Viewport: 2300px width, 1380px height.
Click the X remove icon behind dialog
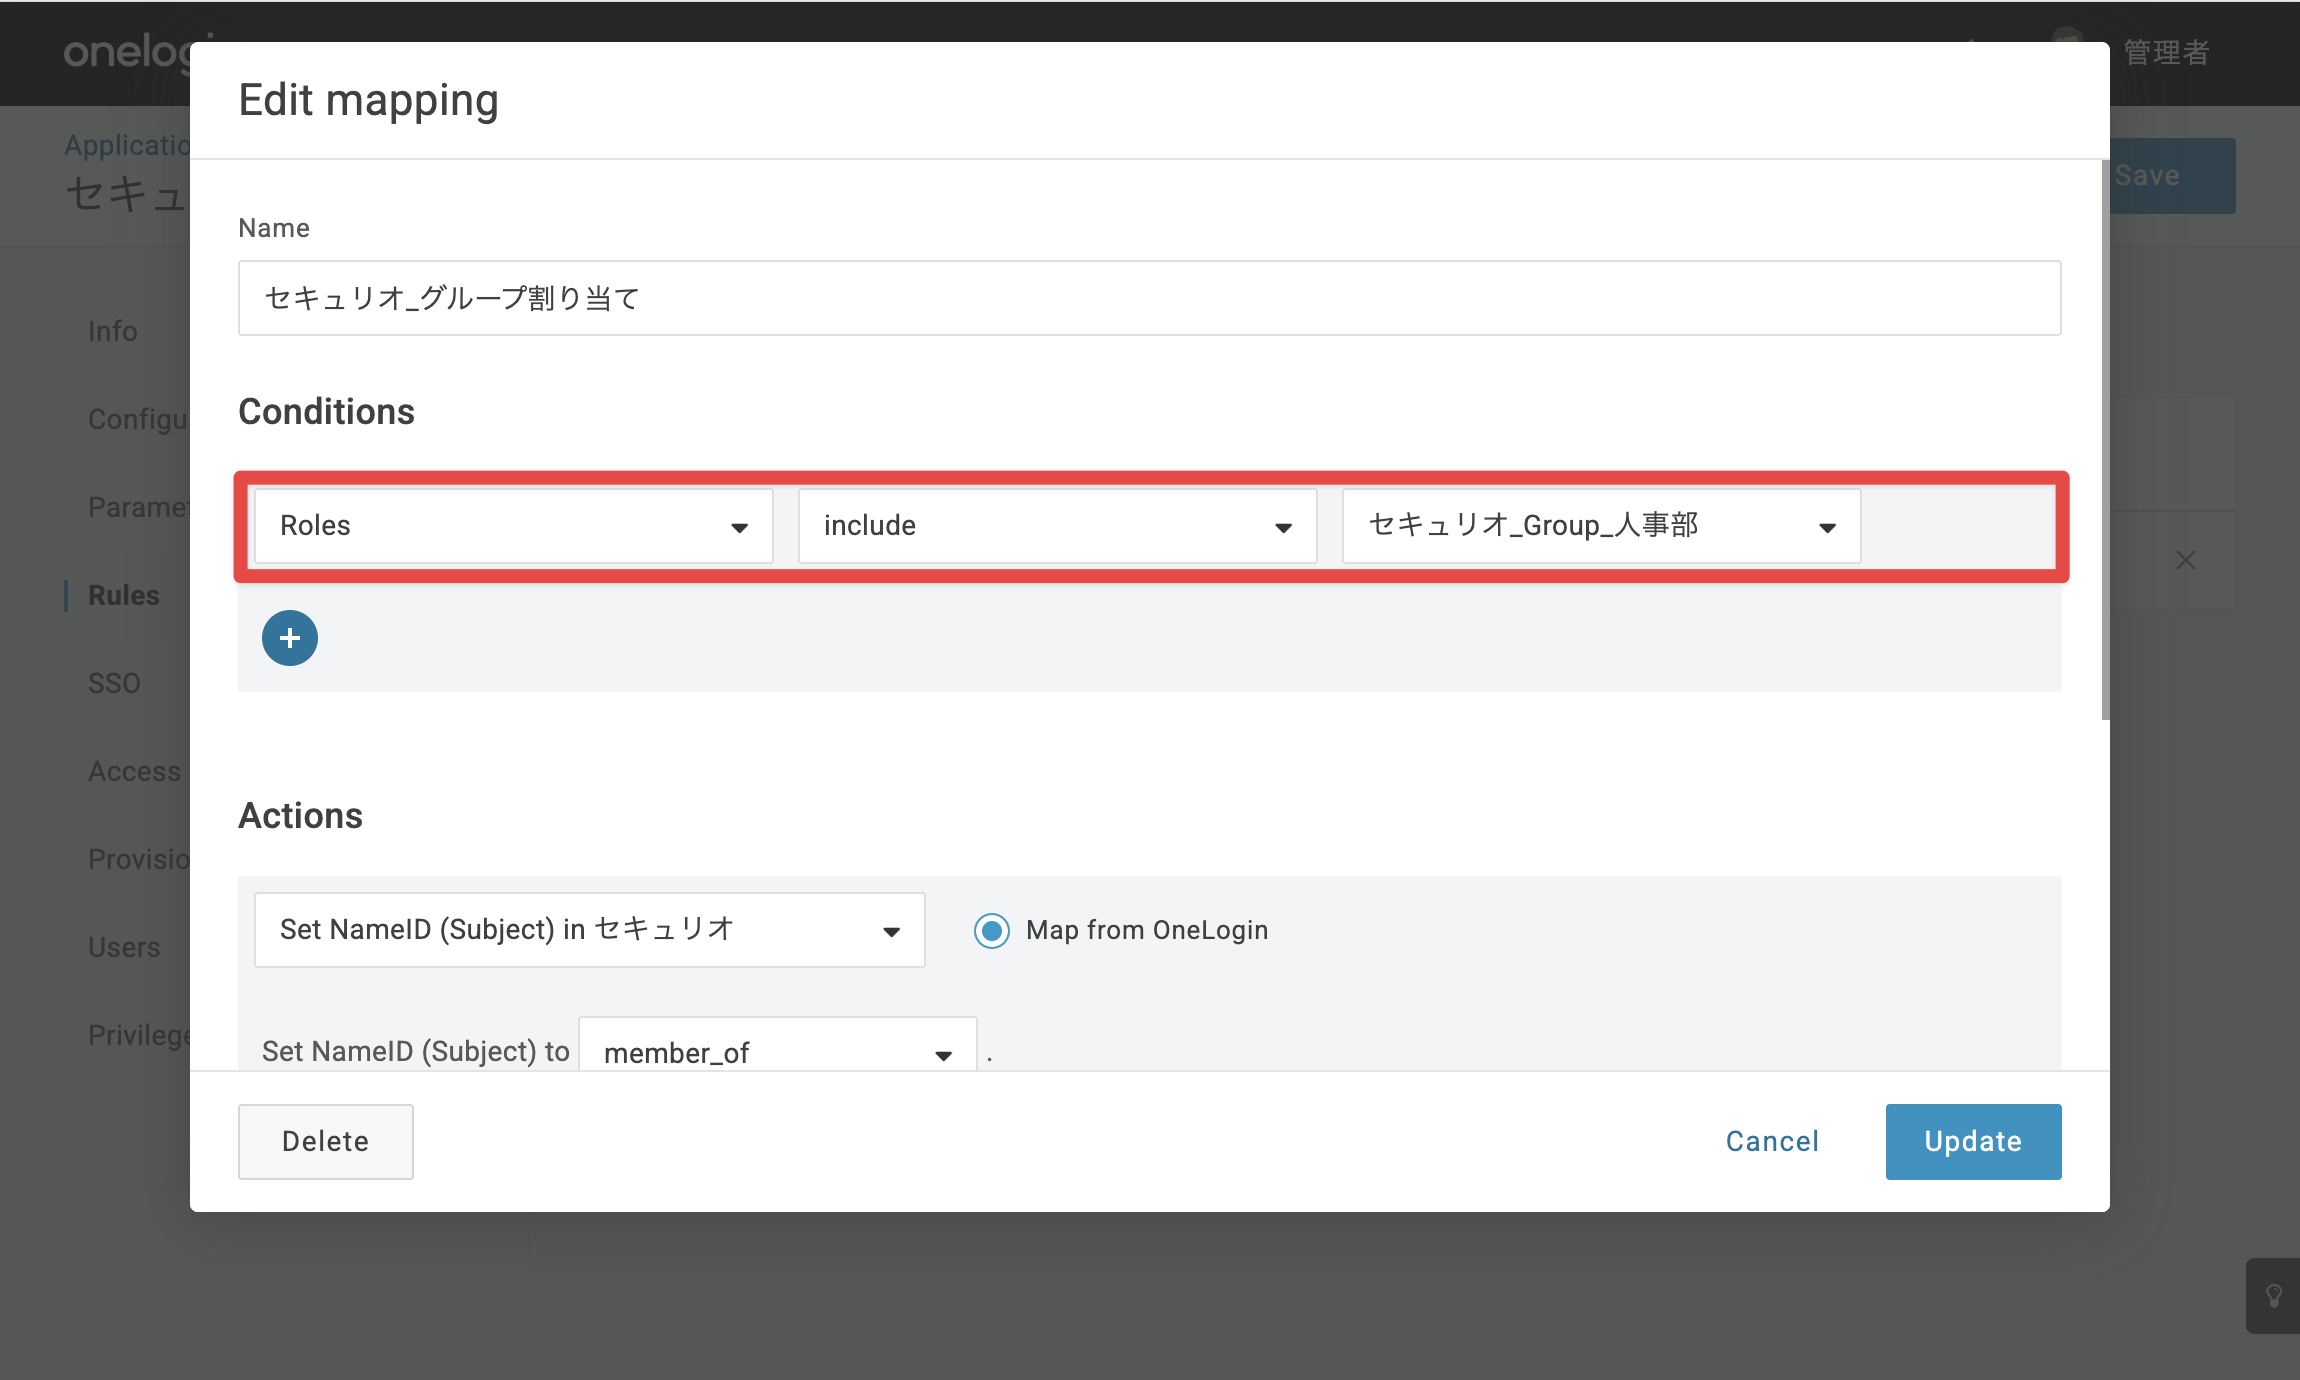tap(2186, 560)
